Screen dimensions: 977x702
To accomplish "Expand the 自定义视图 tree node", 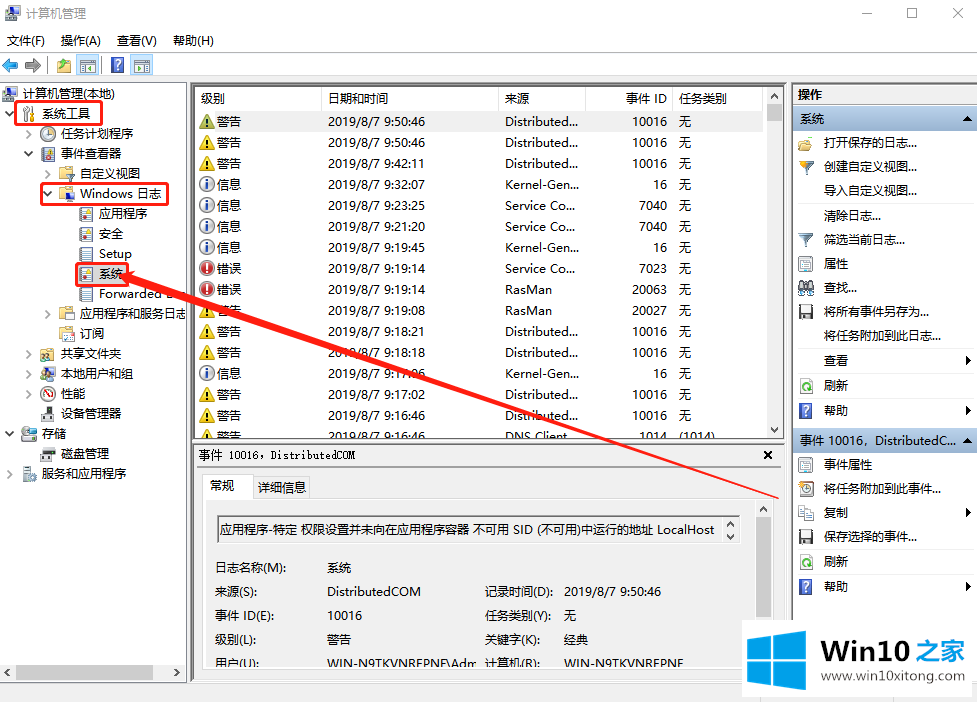I will click(x=47, y=174).
